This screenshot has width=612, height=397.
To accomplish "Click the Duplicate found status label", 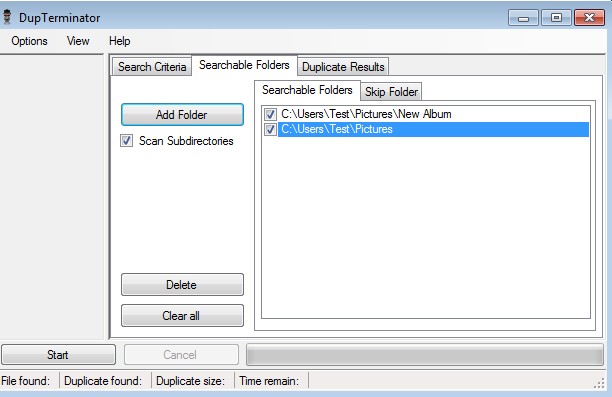I will click(103, 381).
